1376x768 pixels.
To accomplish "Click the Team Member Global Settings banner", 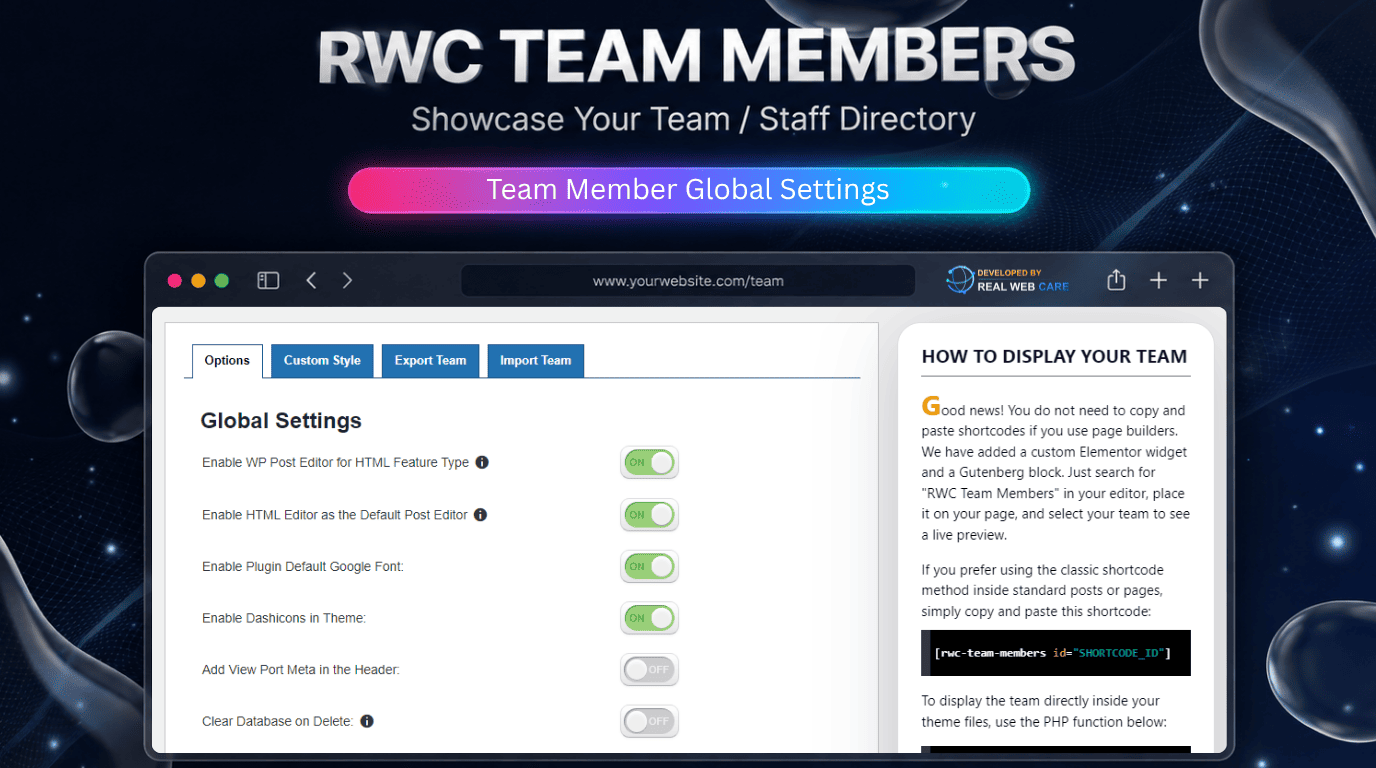I will [x=688, y=190].
